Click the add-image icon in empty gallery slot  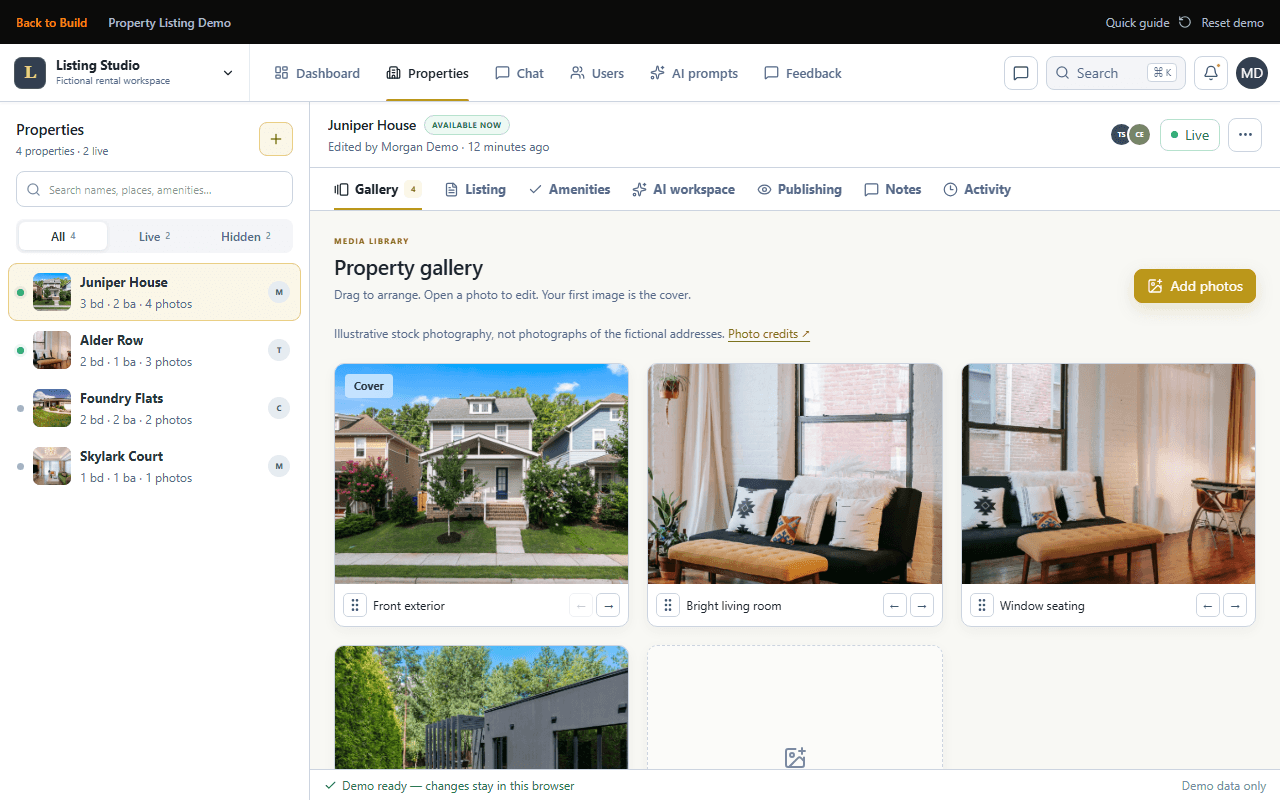tap(795, 758)
